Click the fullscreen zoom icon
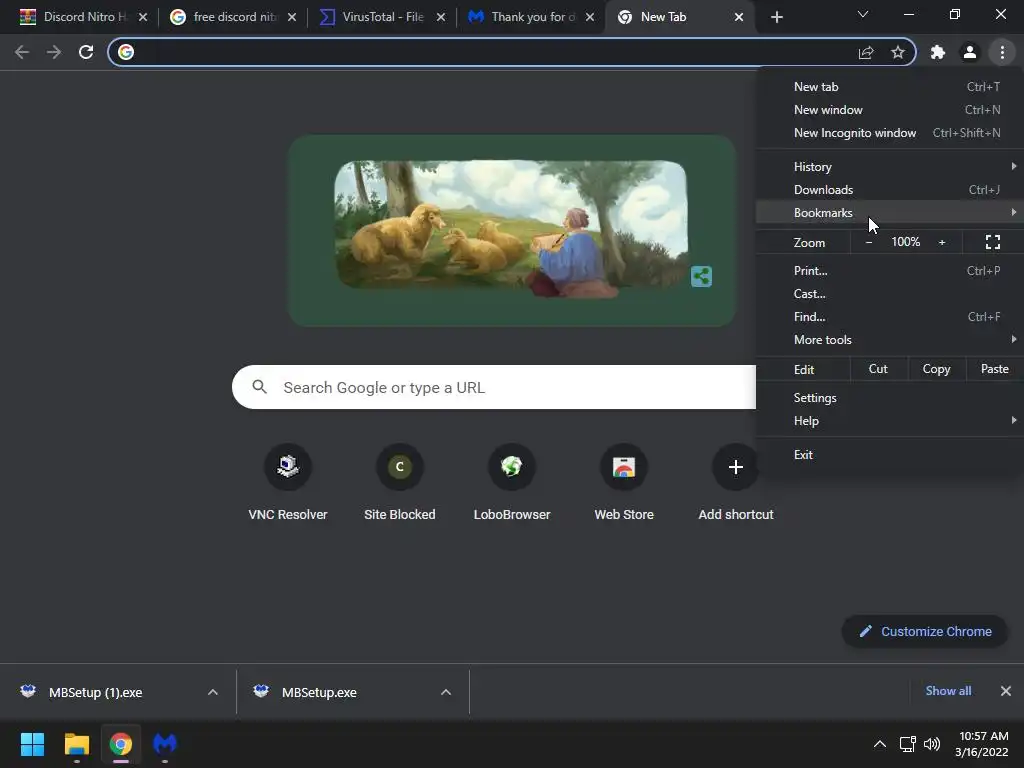 pyautogui.click(x=993, y=242)
